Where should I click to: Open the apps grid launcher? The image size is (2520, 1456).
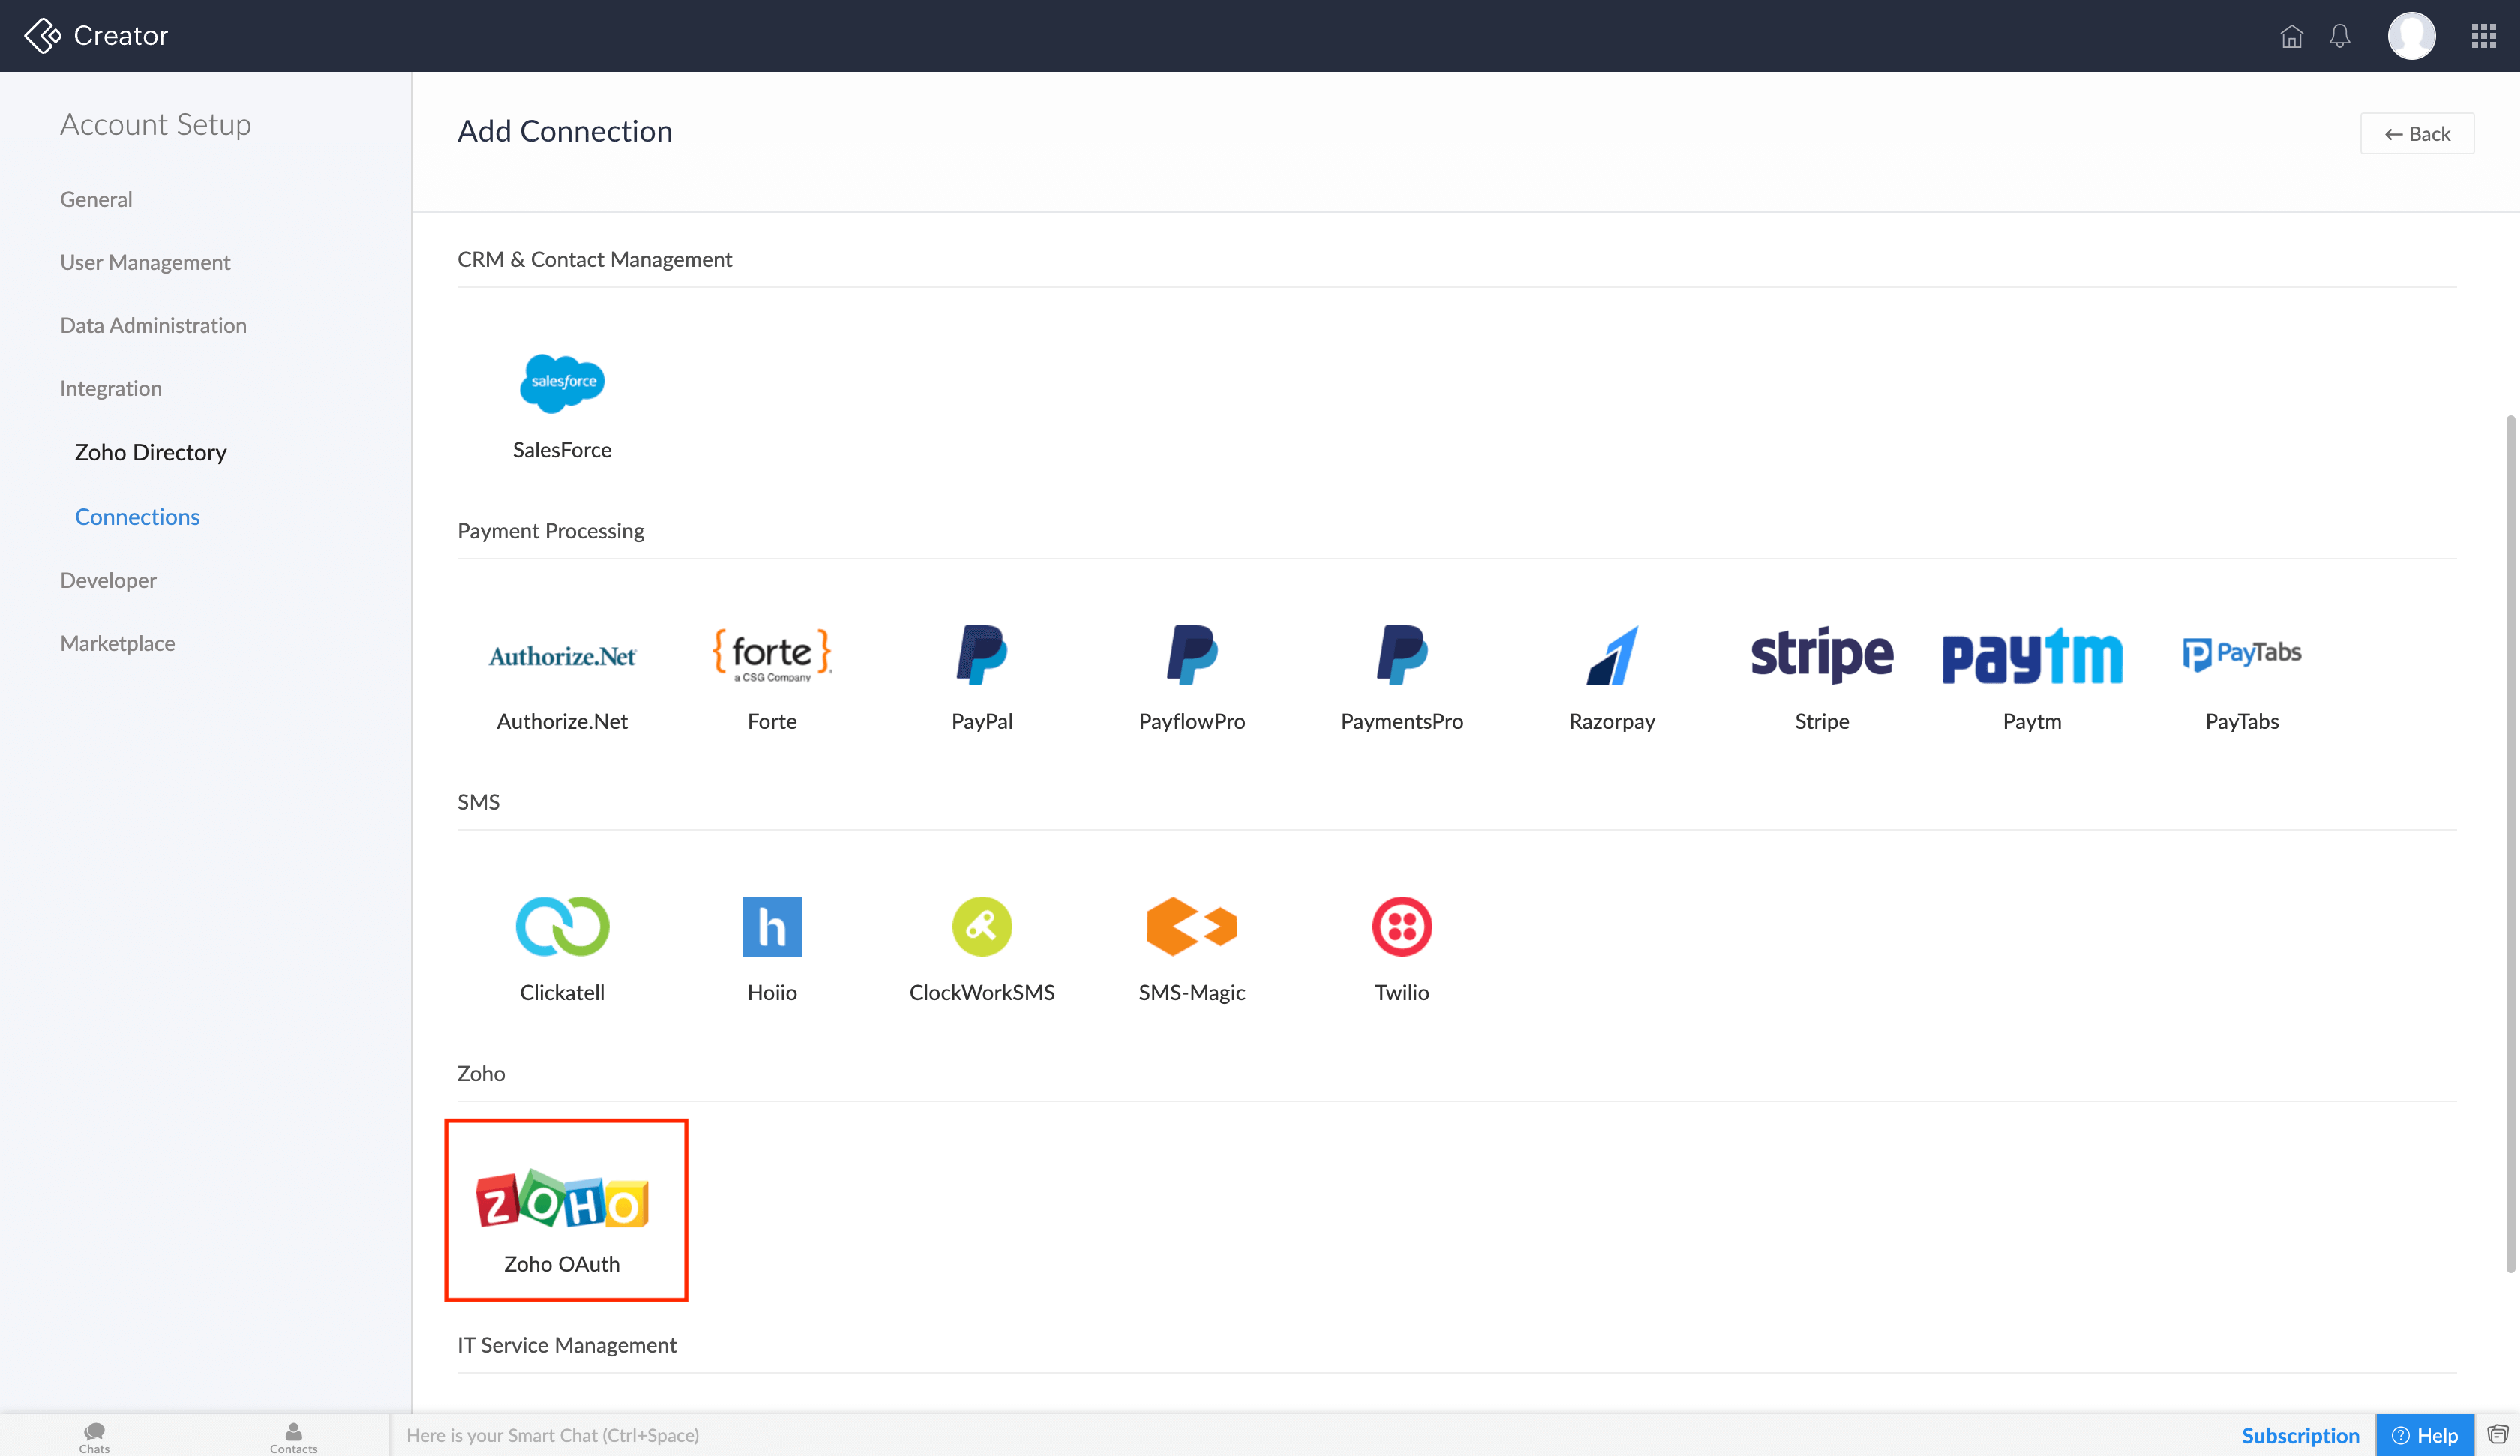[x=2483, y=36]
